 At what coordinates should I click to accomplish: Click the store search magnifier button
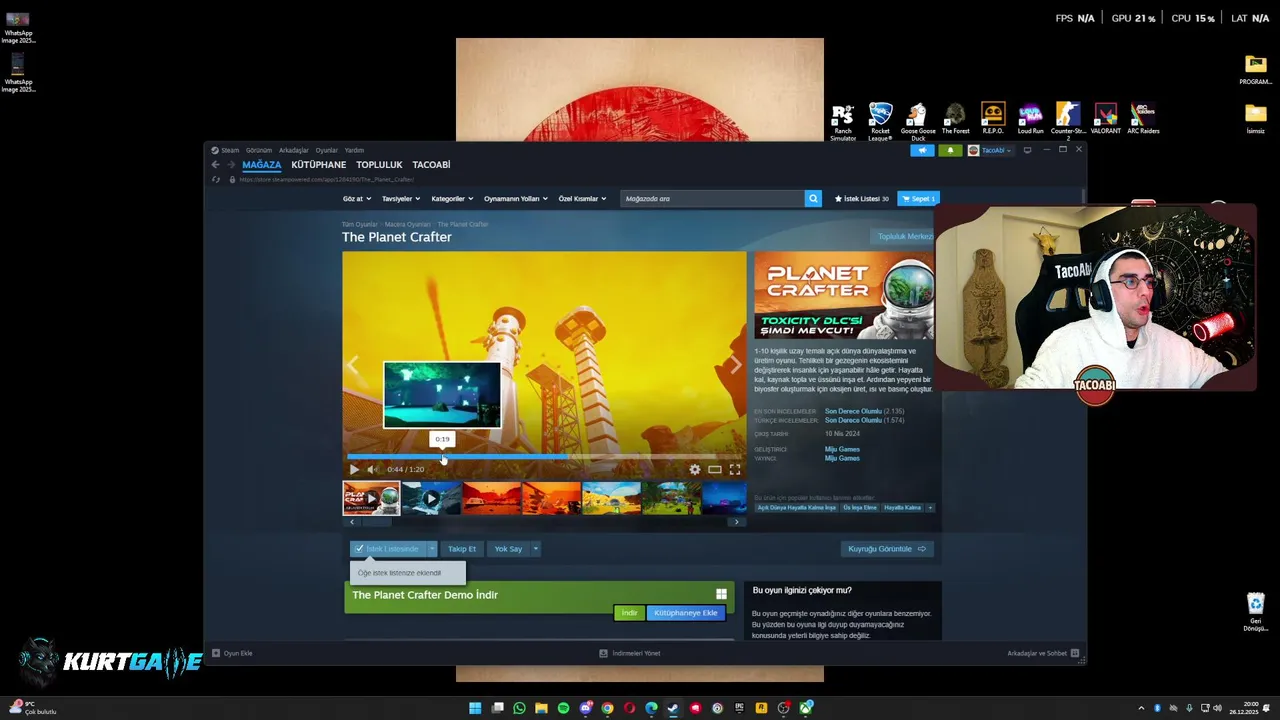[813, 198]
